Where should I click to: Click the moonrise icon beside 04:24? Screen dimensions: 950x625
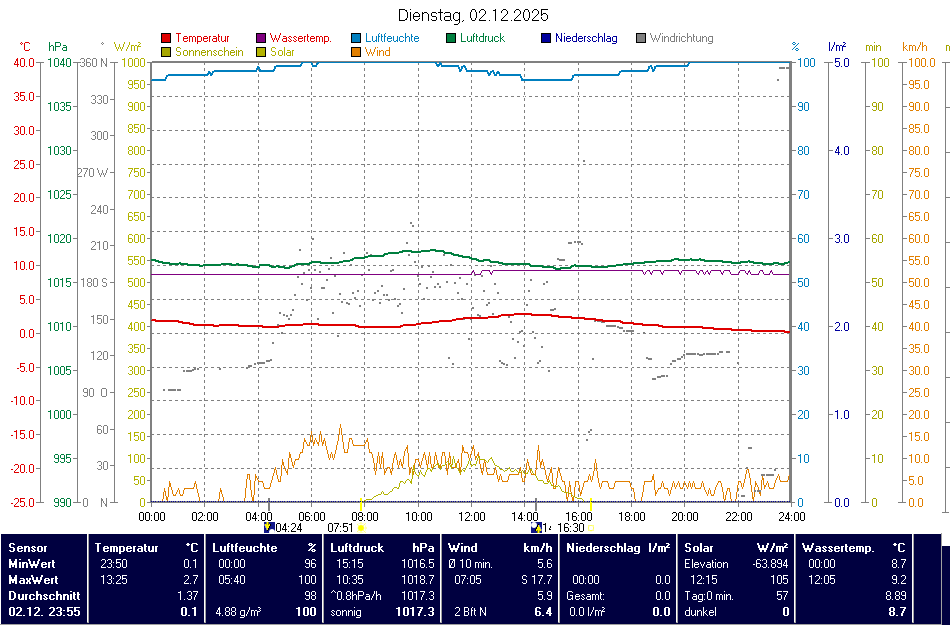(267, 527)
